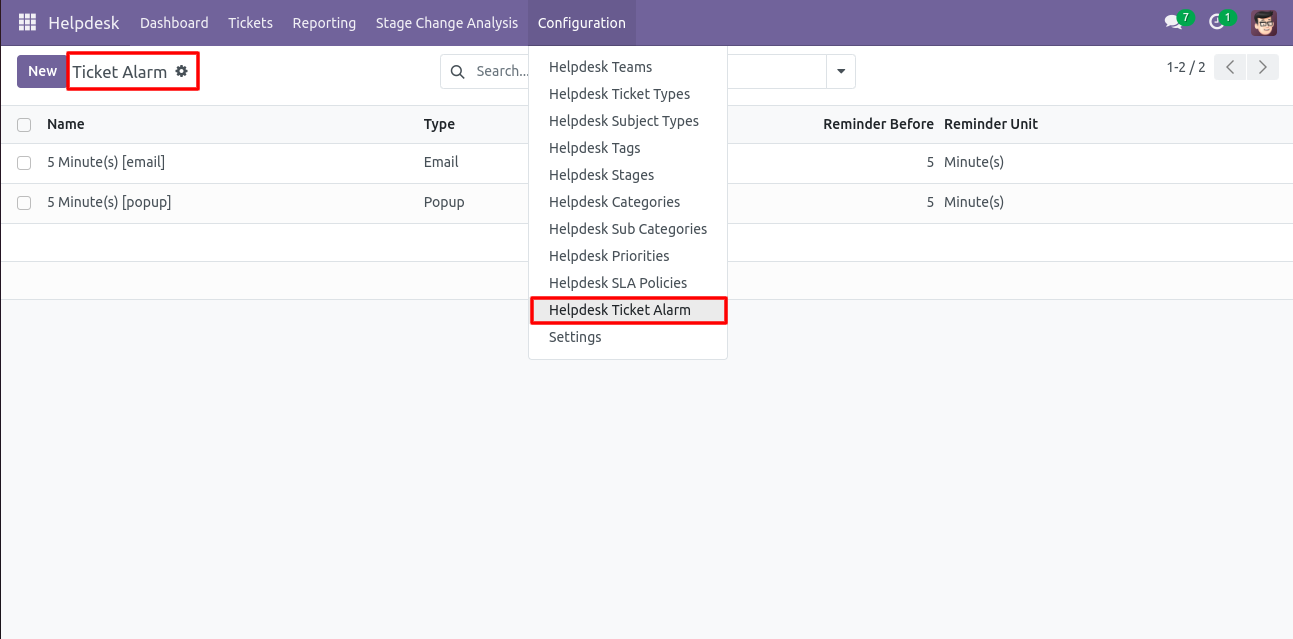Open the conversations messages icon

1173,22
